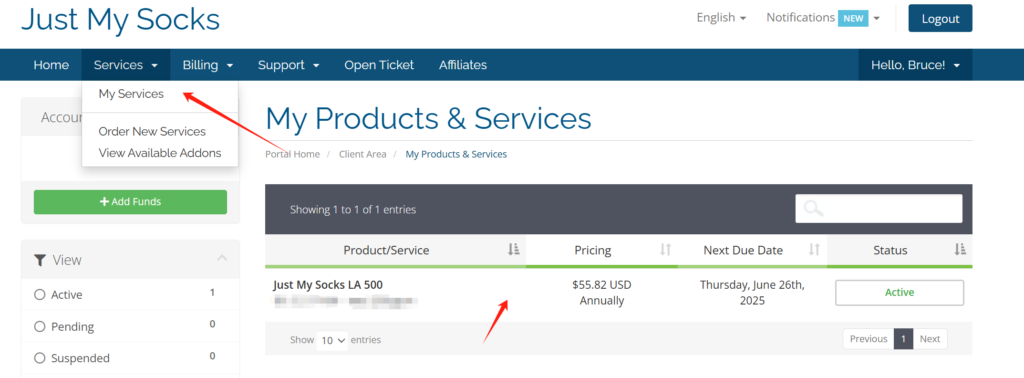Click the Pricing column sort arrows
Screen dimensions: 1024x378
click(665, 249)
